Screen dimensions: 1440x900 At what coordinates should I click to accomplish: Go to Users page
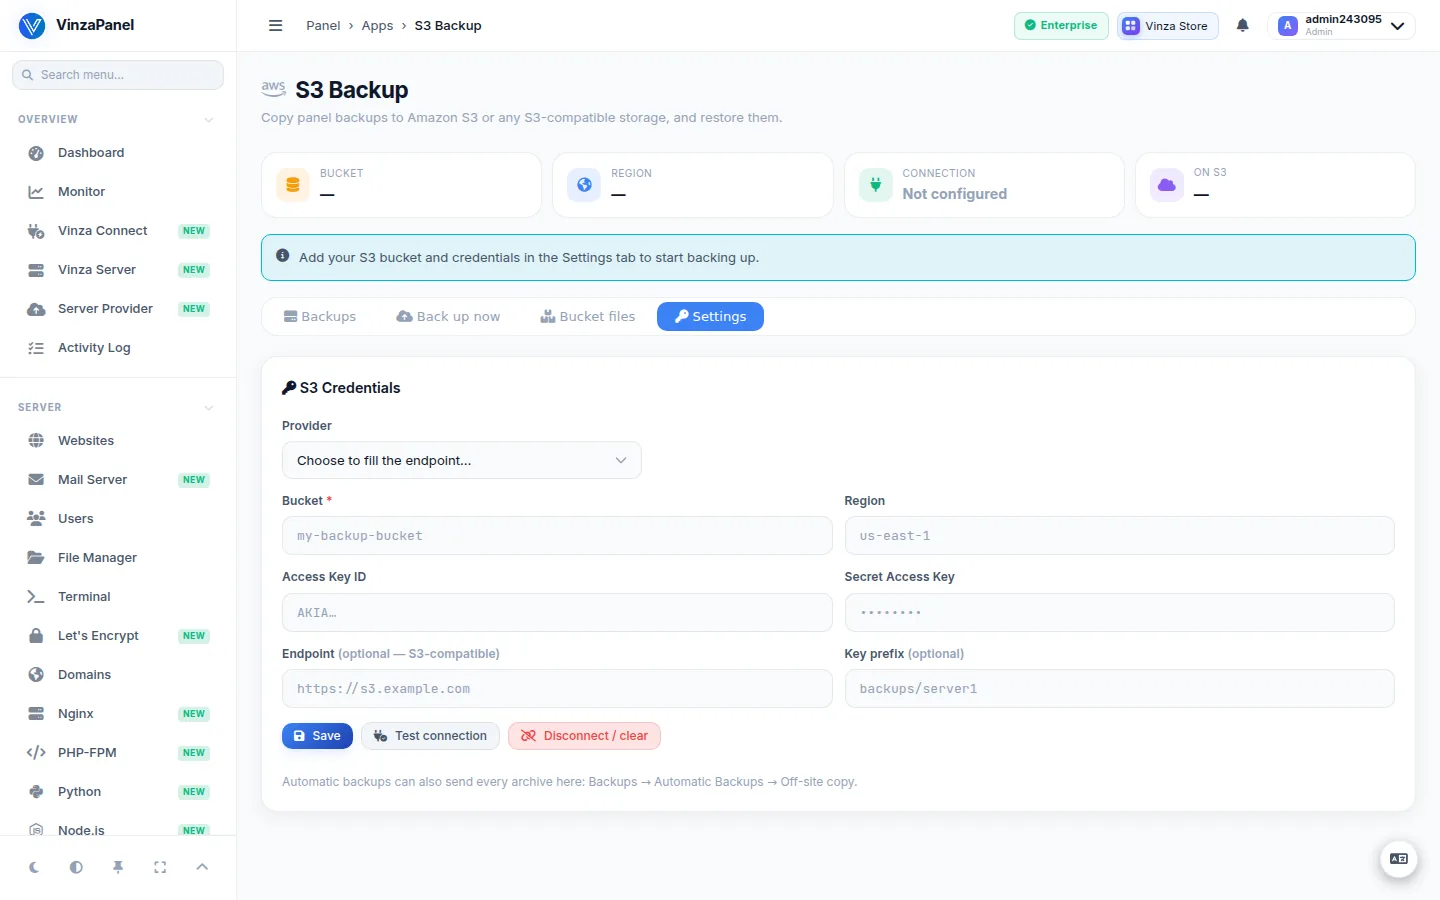click(118, 519)
